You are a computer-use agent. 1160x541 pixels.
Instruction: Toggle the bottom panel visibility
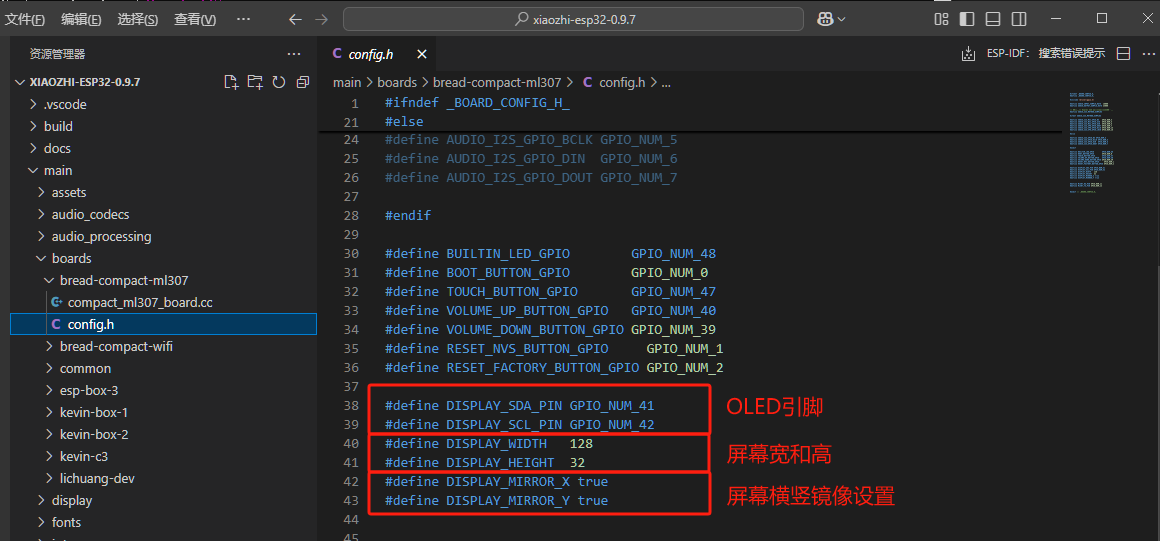tap(992, 19)
